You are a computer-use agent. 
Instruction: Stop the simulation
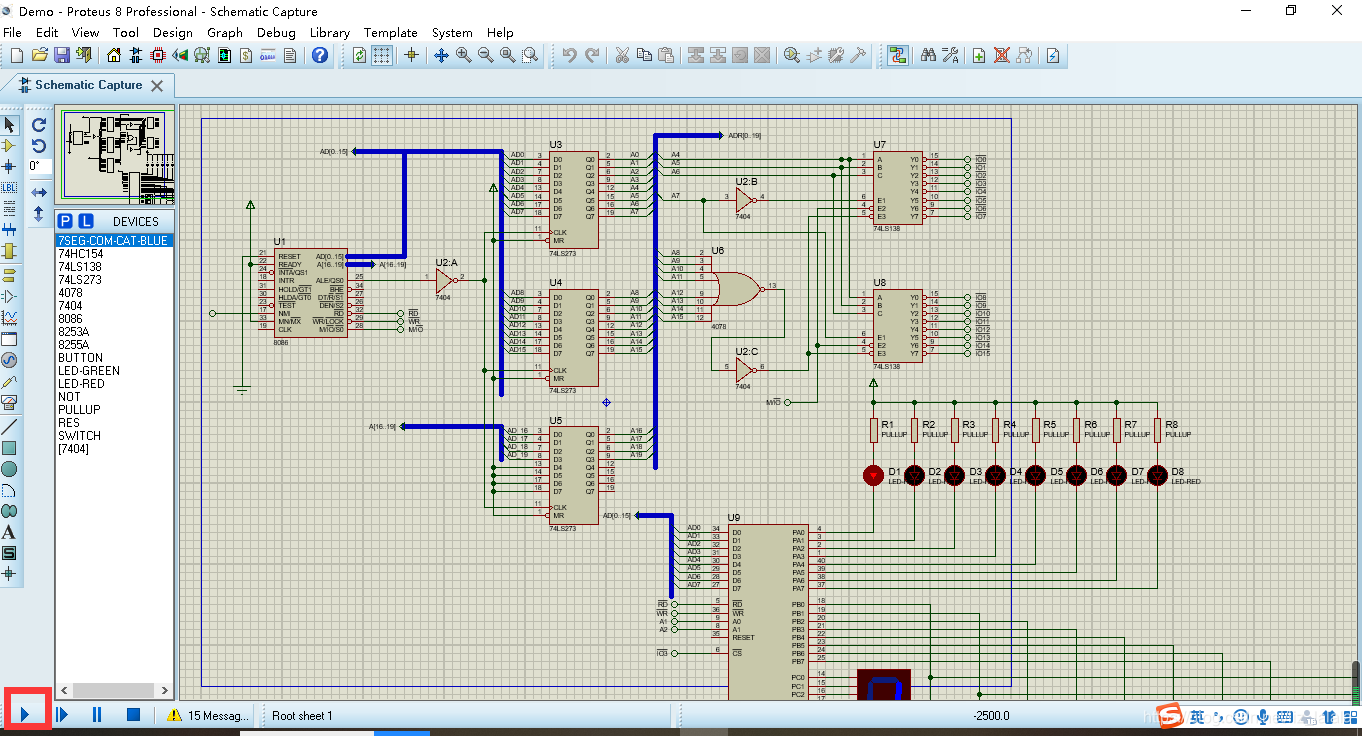133,714
